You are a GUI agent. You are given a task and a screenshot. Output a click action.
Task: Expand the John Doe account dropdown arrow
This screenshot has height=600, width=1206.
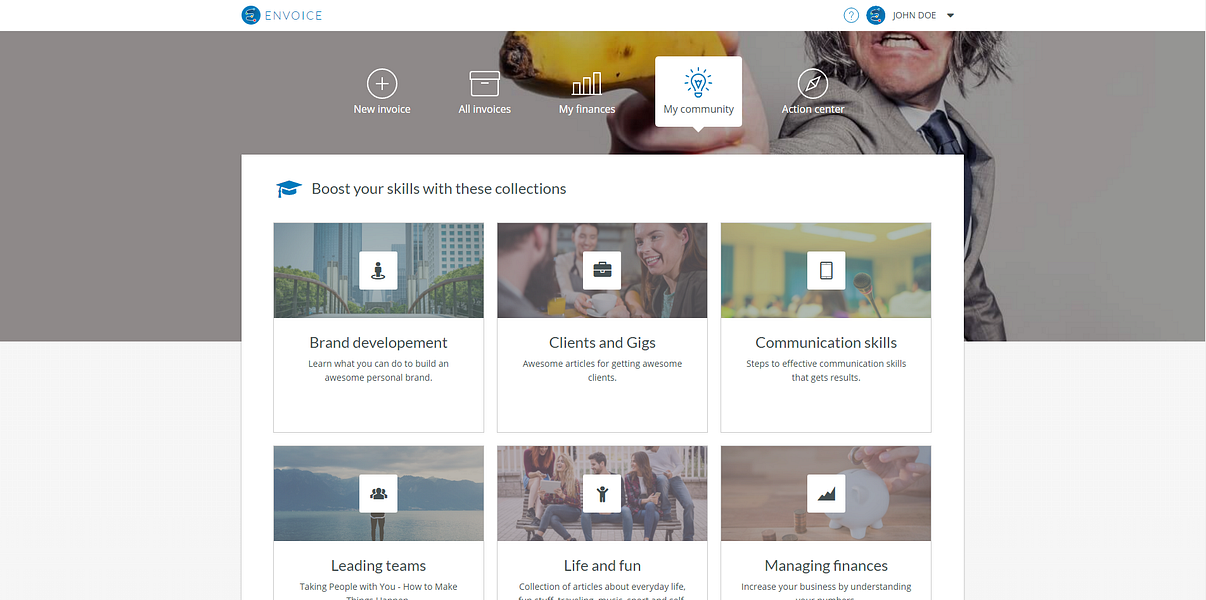click(x=950, y=15)
